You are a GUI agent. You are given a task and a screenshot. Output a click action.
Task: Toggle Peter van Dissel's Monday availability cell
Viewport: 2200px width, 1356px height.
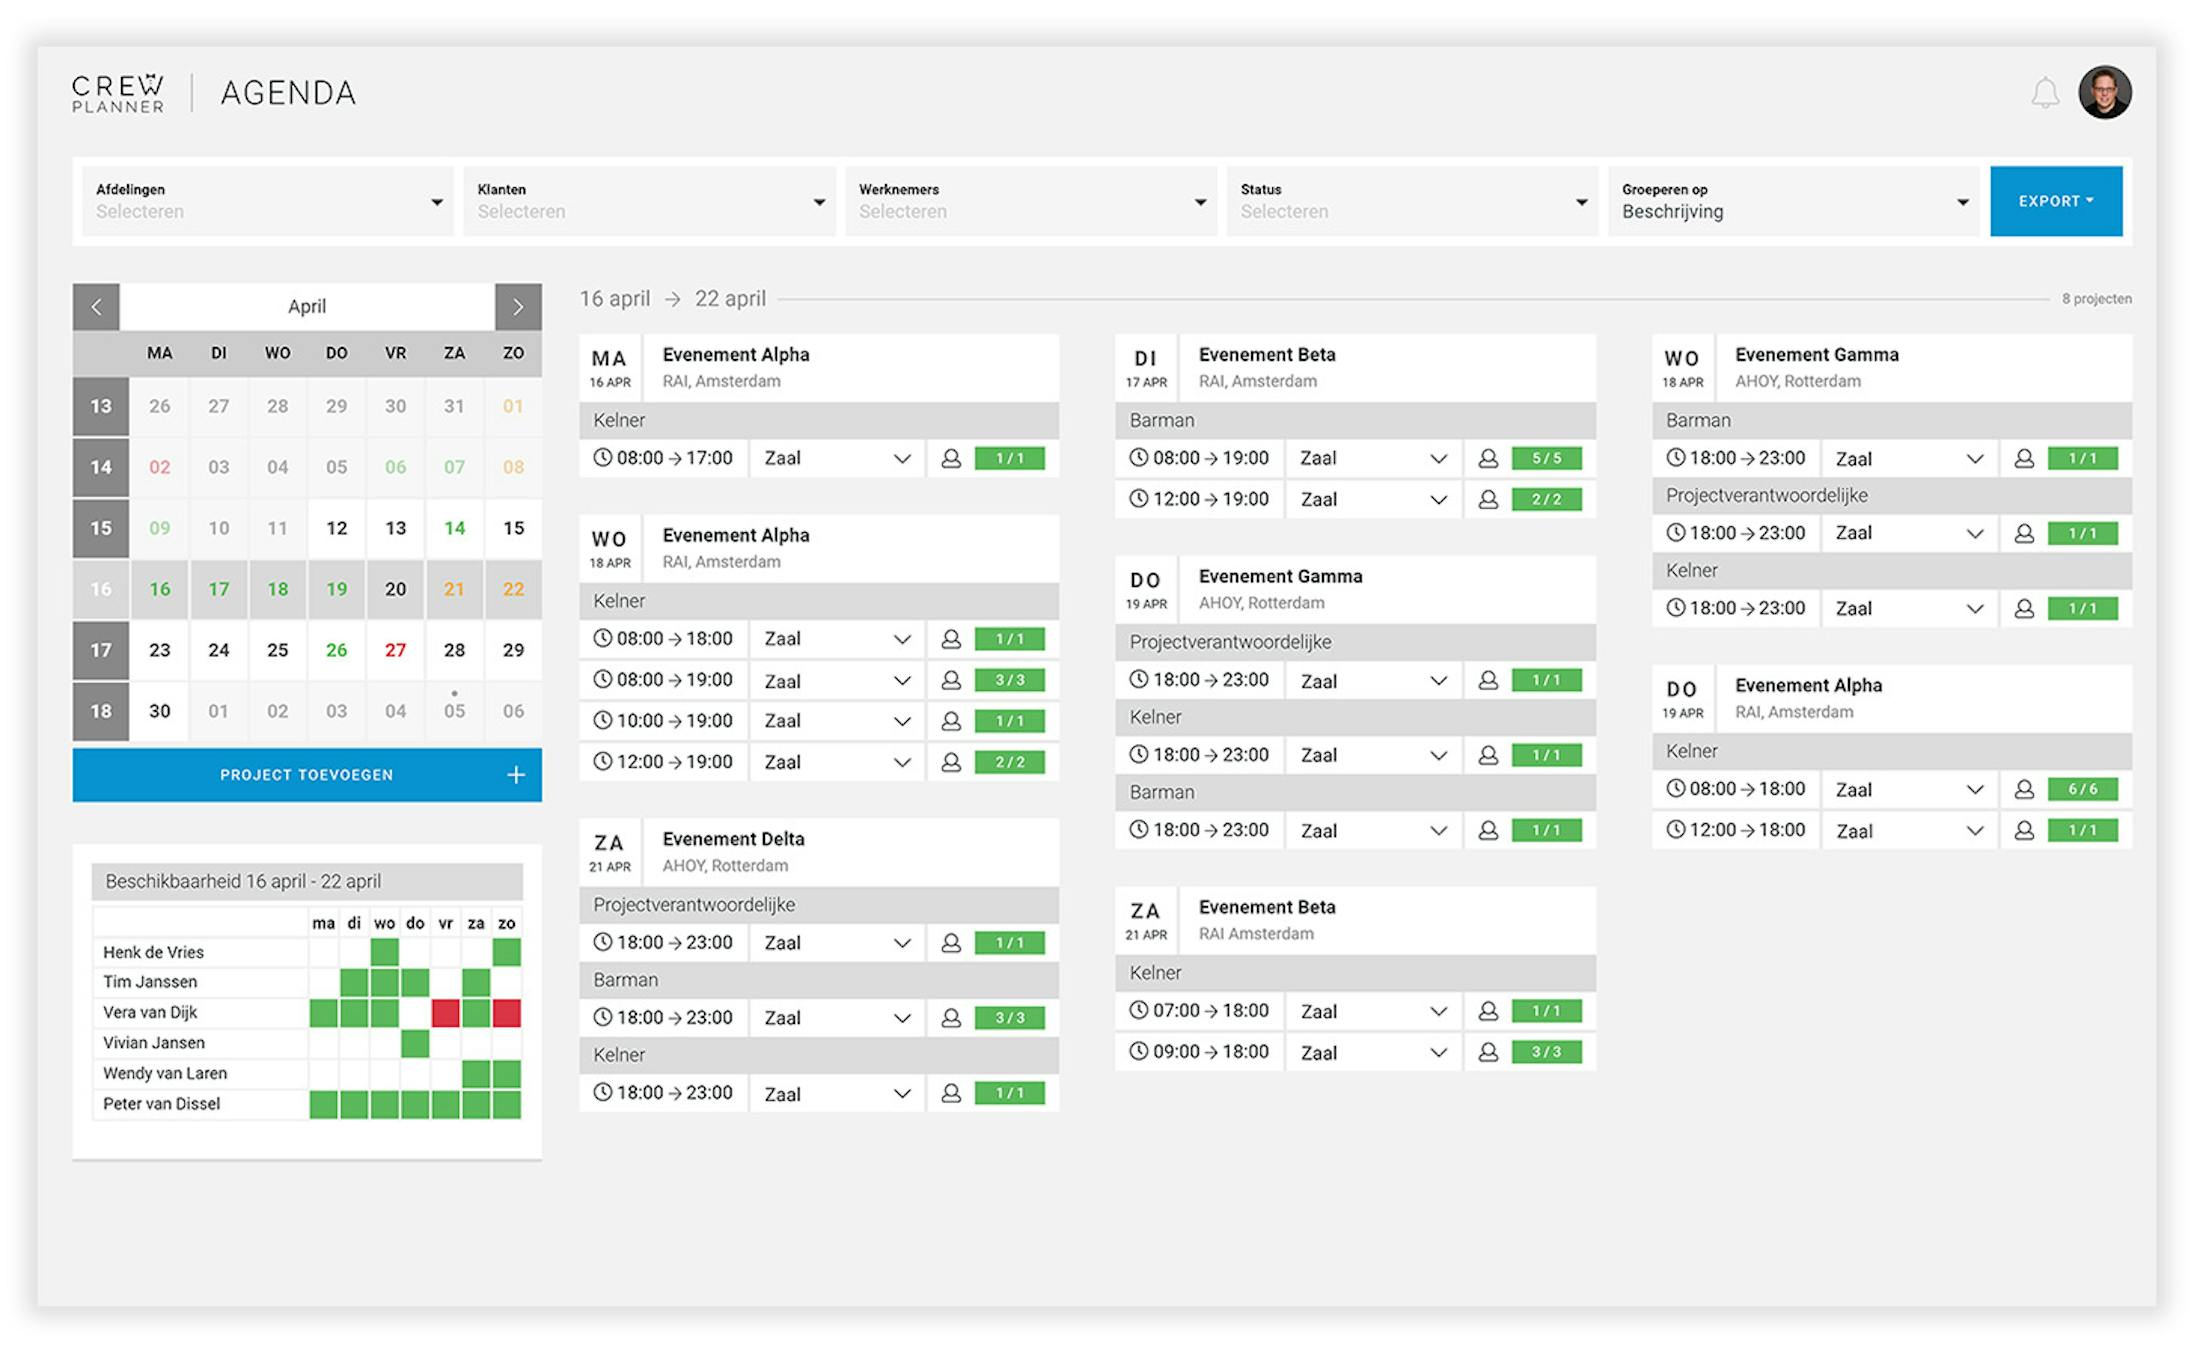tap(324, 1103)
